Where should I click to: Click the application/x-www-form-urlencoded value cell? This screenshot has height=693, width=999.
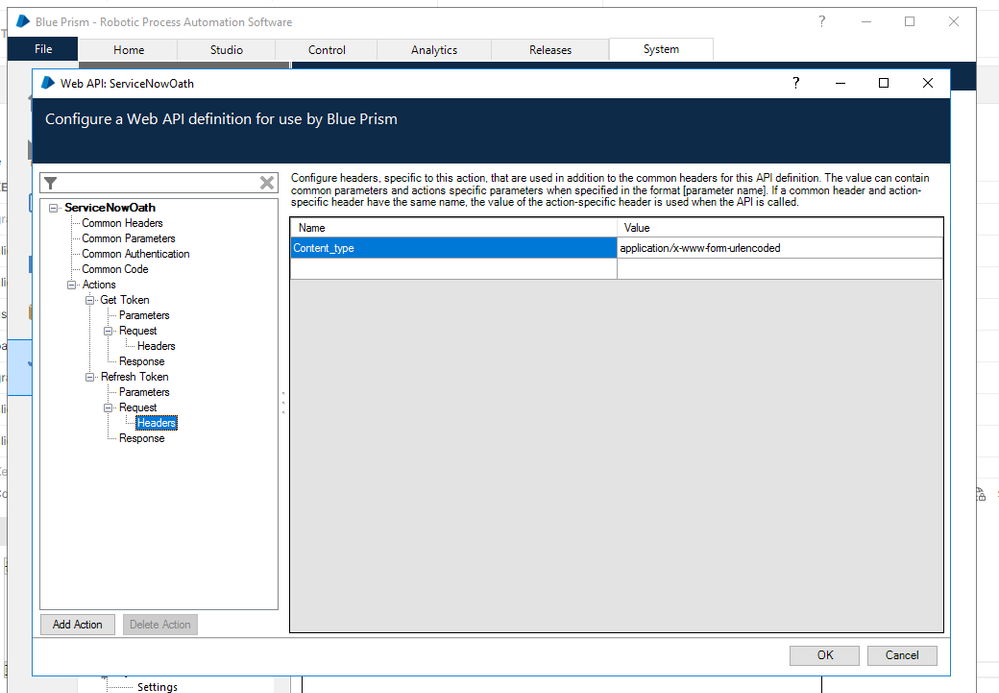780,248
